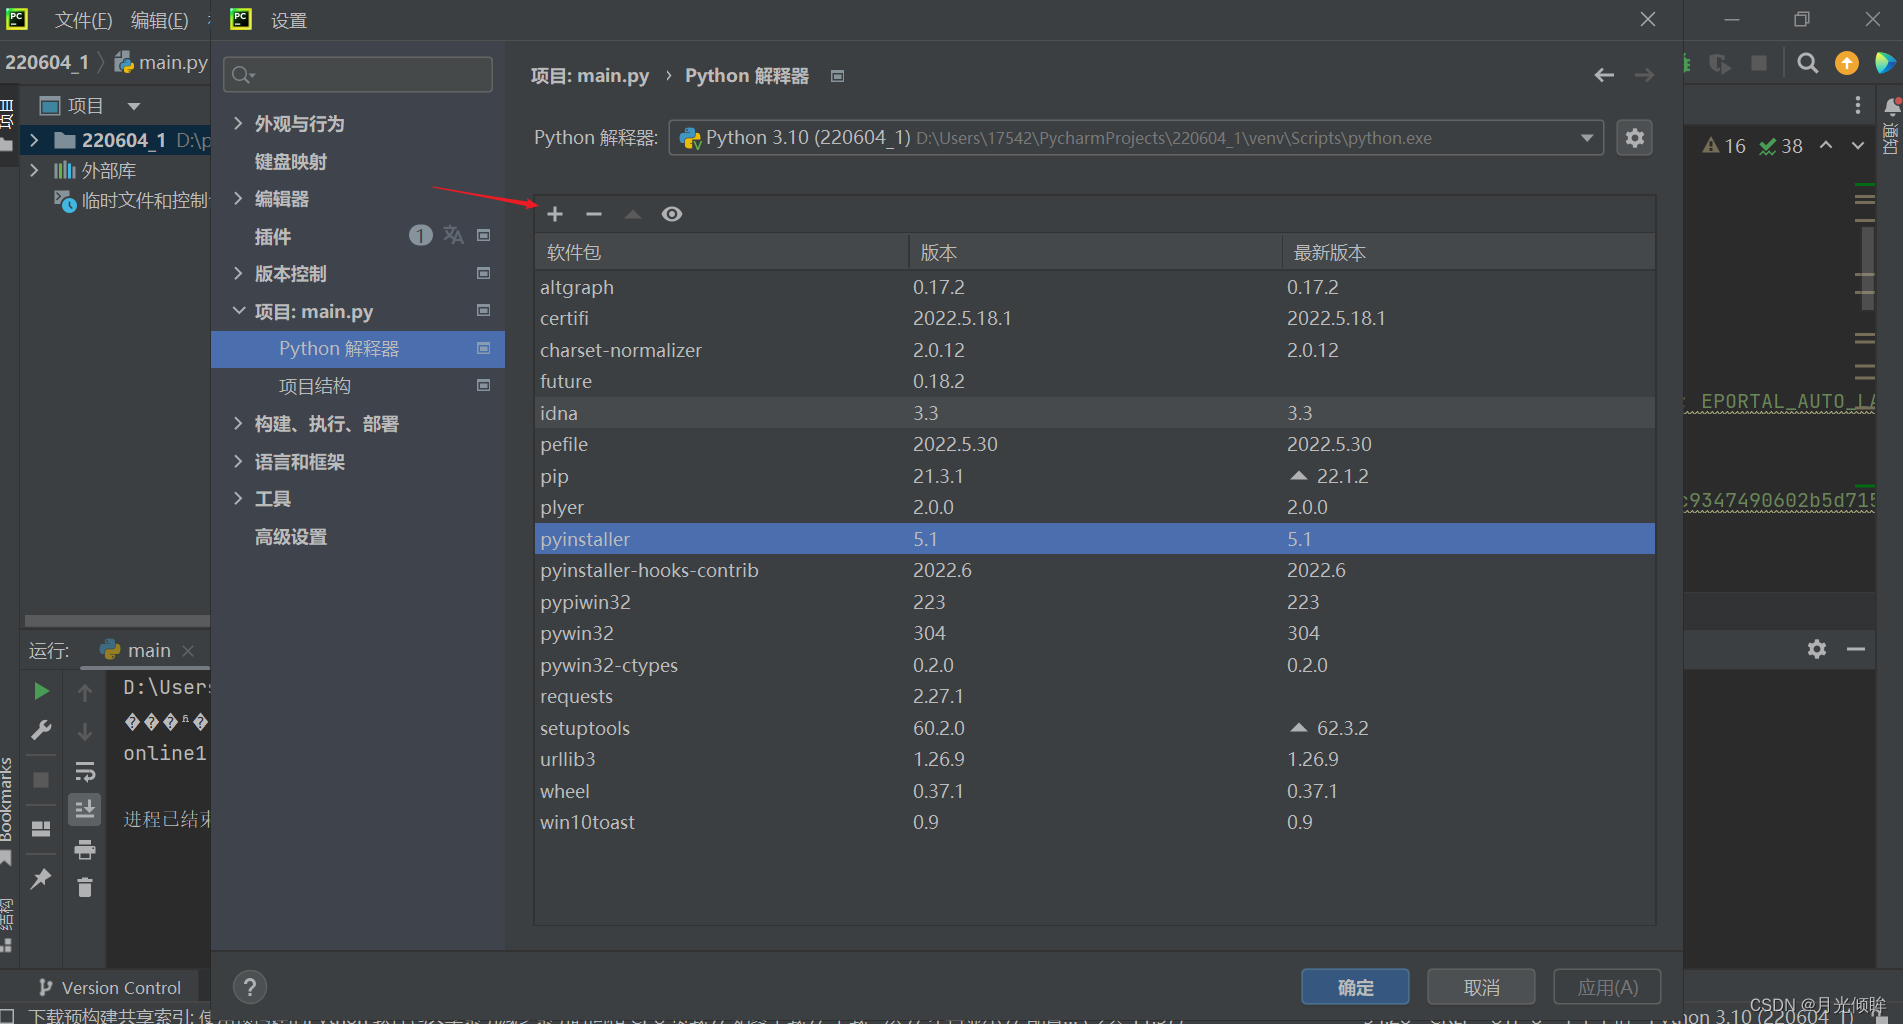The width and height of the screenshot is (1903, 1024).
Task: Open the 插件 settings page
Action: click(x=273, y=236)
